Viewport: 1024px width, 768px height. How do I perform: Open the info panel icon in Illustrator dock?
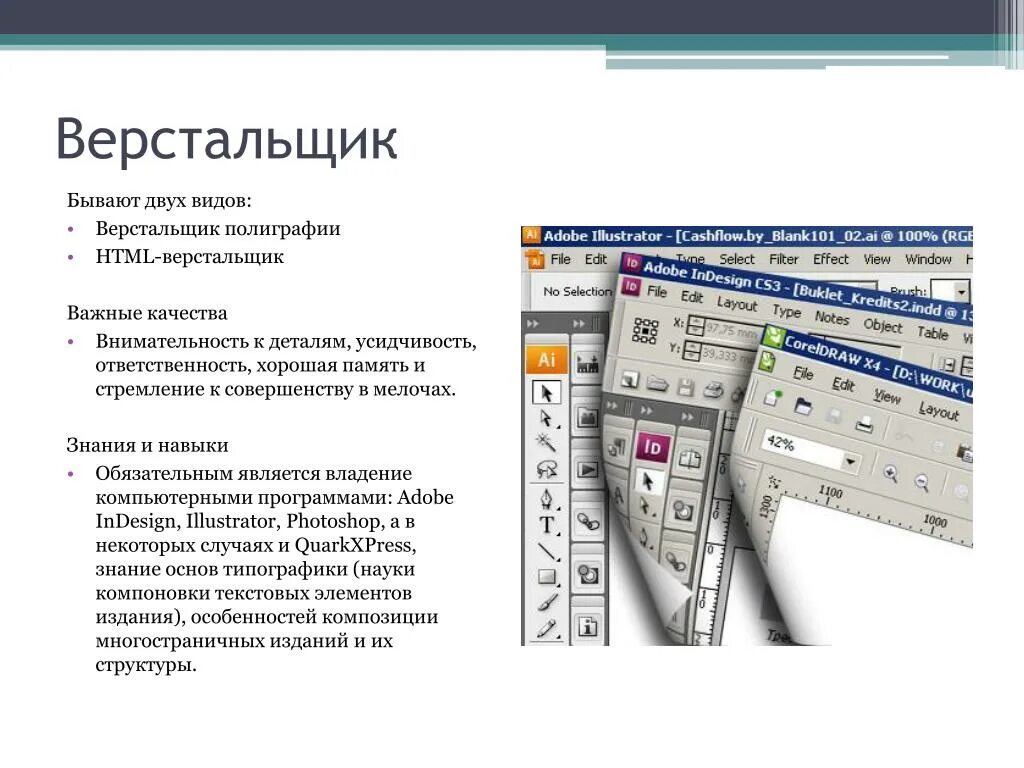tap(588, 627)
